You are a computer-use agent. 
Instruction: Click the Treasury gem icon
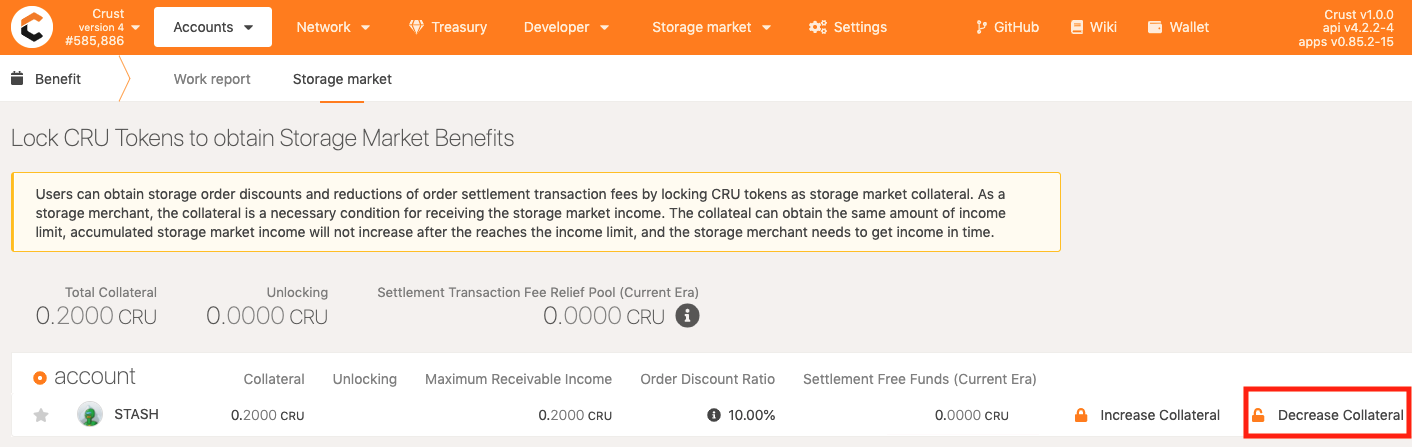[x=416, y=27]
